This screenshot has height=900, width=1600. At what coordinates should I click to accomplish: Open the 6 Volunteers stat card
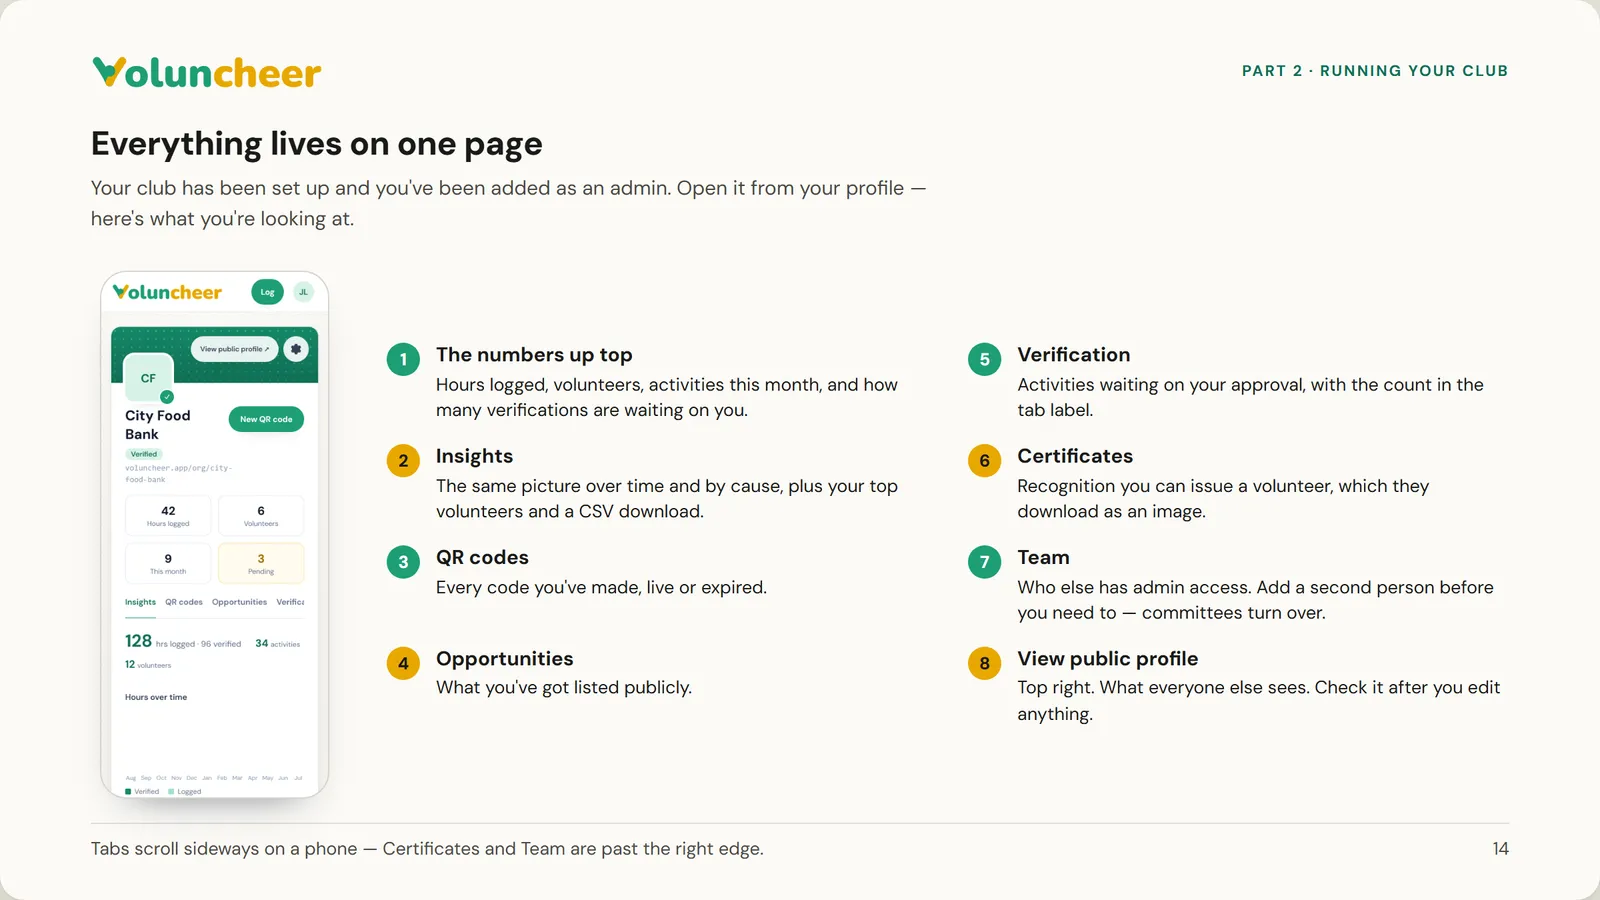pyautogui.click(x=261, y=516)
